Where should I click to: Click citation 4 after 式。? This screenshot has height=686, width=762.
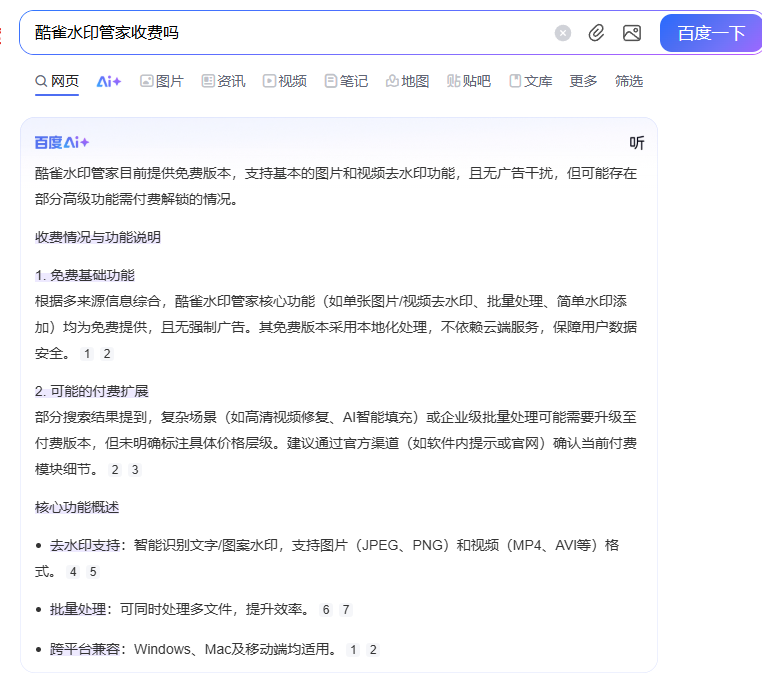[73, 572]
